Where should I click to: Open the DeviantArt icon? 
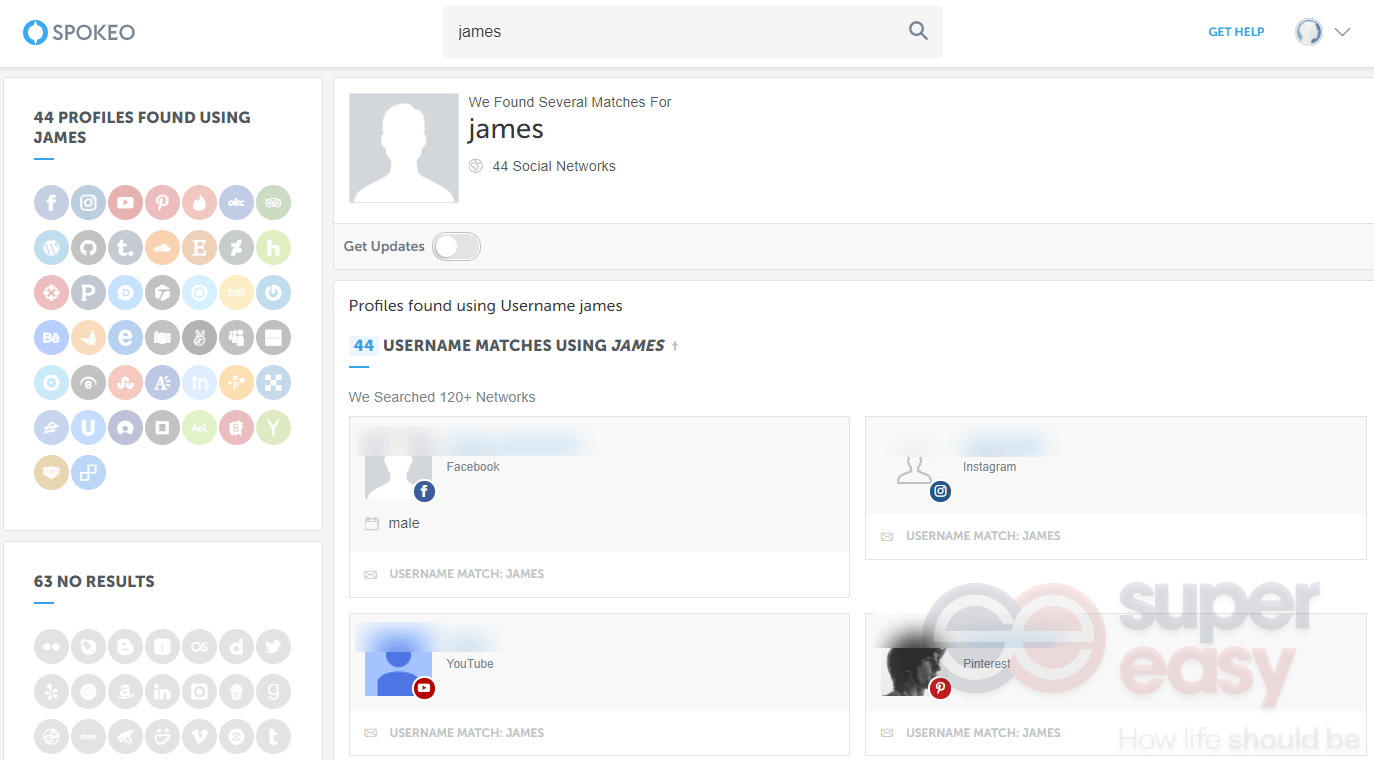tap(236, 248)
